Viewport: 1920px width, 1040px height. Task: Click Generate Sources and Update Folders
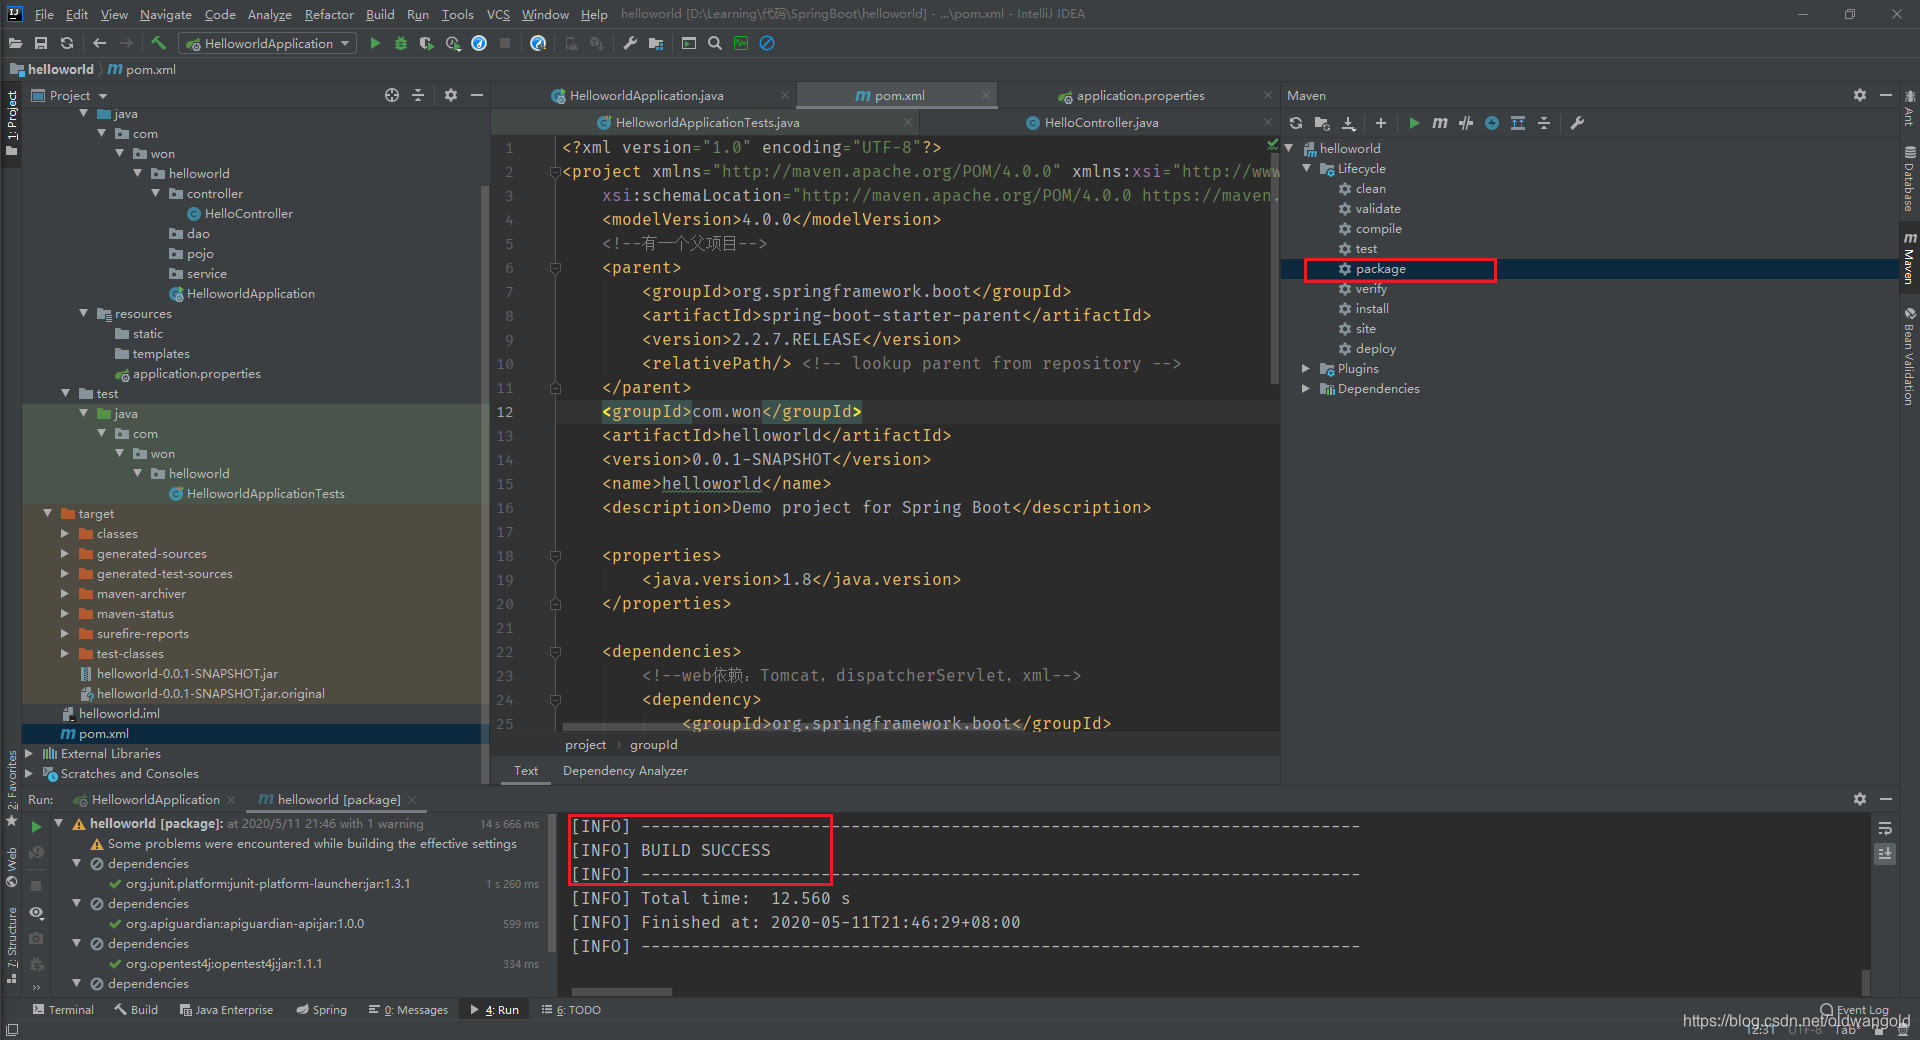click(x=1322, y=123)
